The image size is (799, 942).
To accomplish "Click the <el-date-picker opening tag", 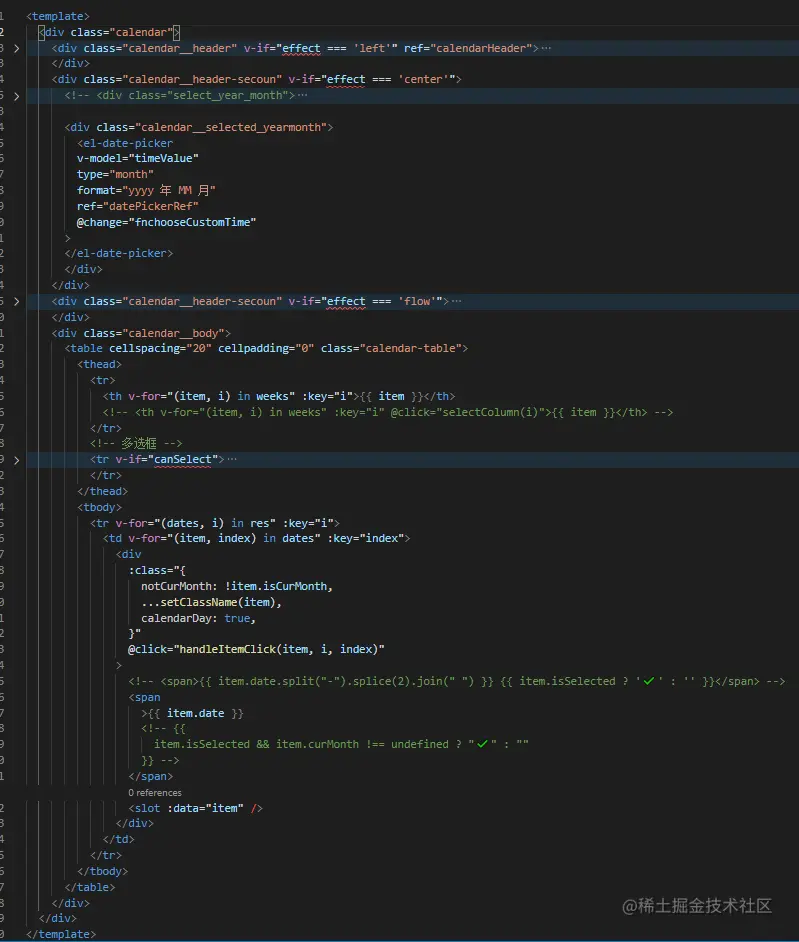I will tap(125, 143).
